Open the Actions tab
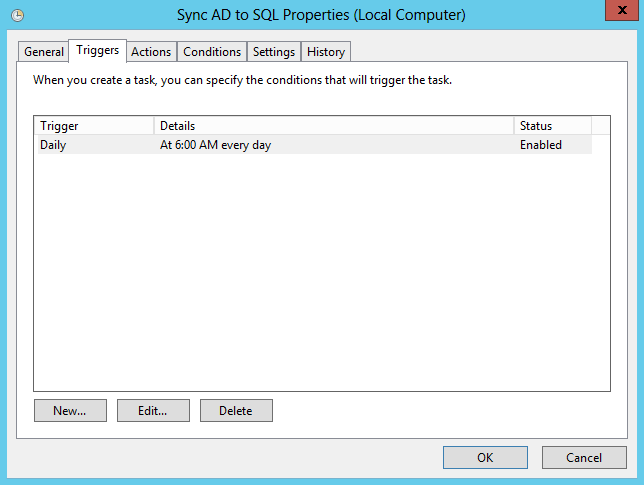The width and height of the screenshot is (644, 485). click(151, 52)
